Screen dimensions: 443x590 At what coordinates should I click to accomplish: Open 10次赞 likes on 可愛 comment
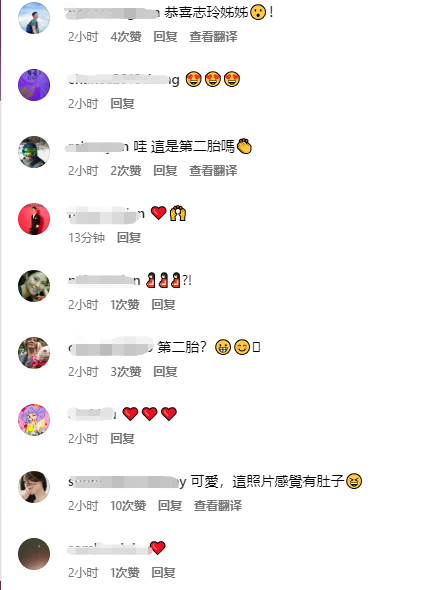[128, 505]
